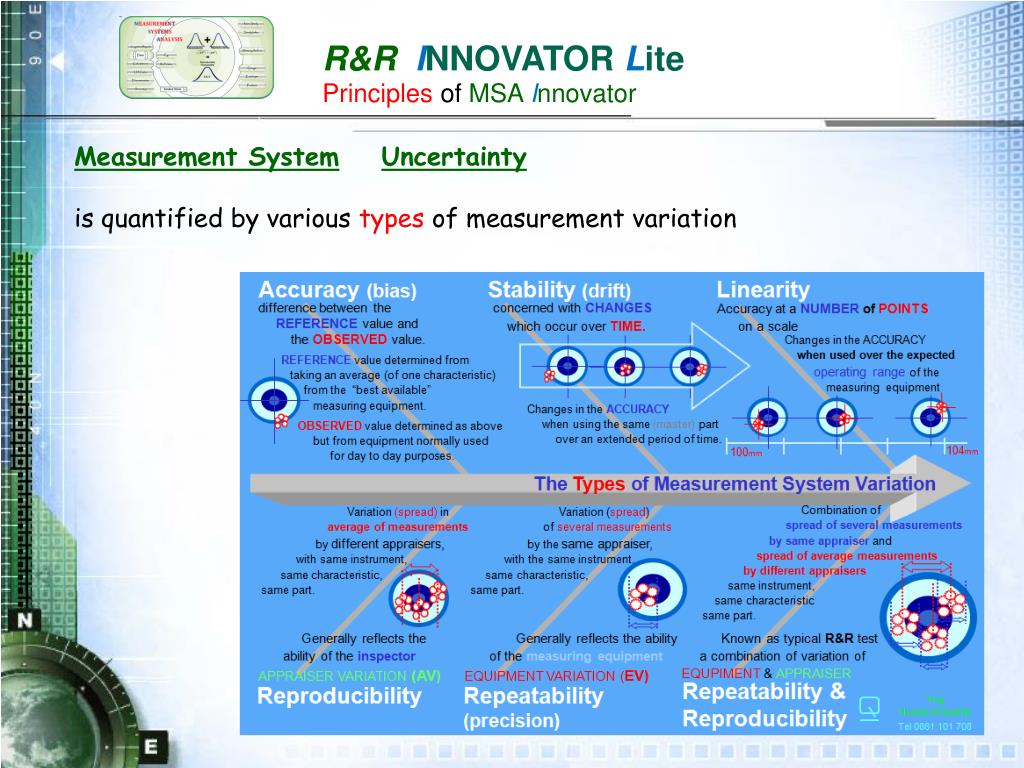Select the 'Accuracy (bias)' heading
The width and height of the screenshot is (1024, 768).
pyautogui.click(x=337, y=289)
